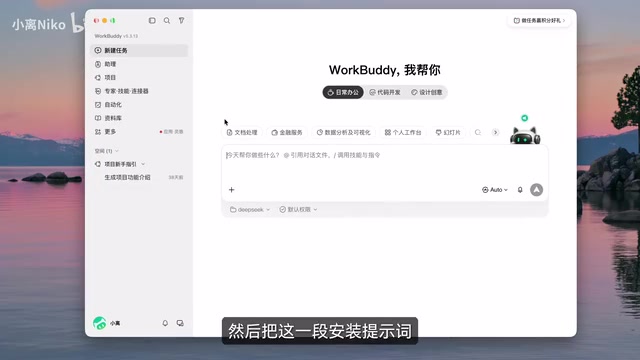
Task: Send the prompt with the arrow button
Action: [x=536, y=190]
